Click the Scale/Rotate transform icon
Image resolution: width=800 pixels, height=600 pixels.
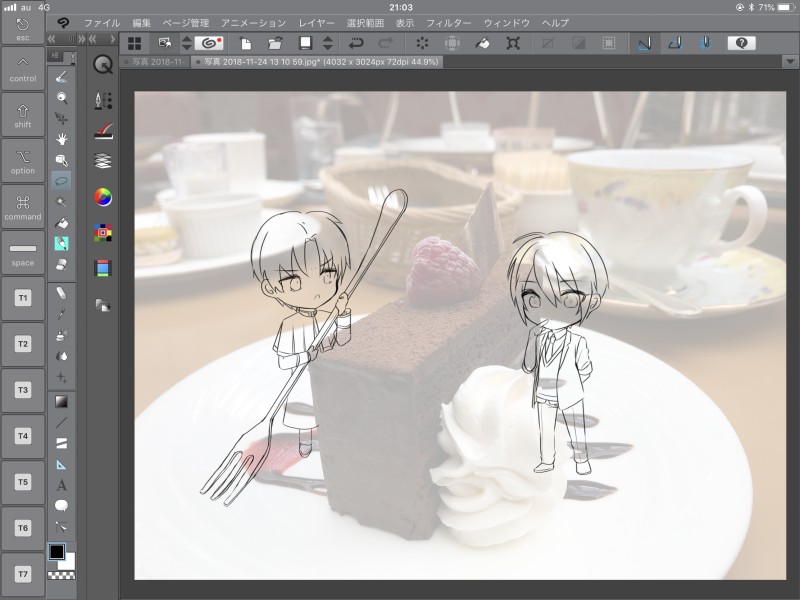click(513, 43)
